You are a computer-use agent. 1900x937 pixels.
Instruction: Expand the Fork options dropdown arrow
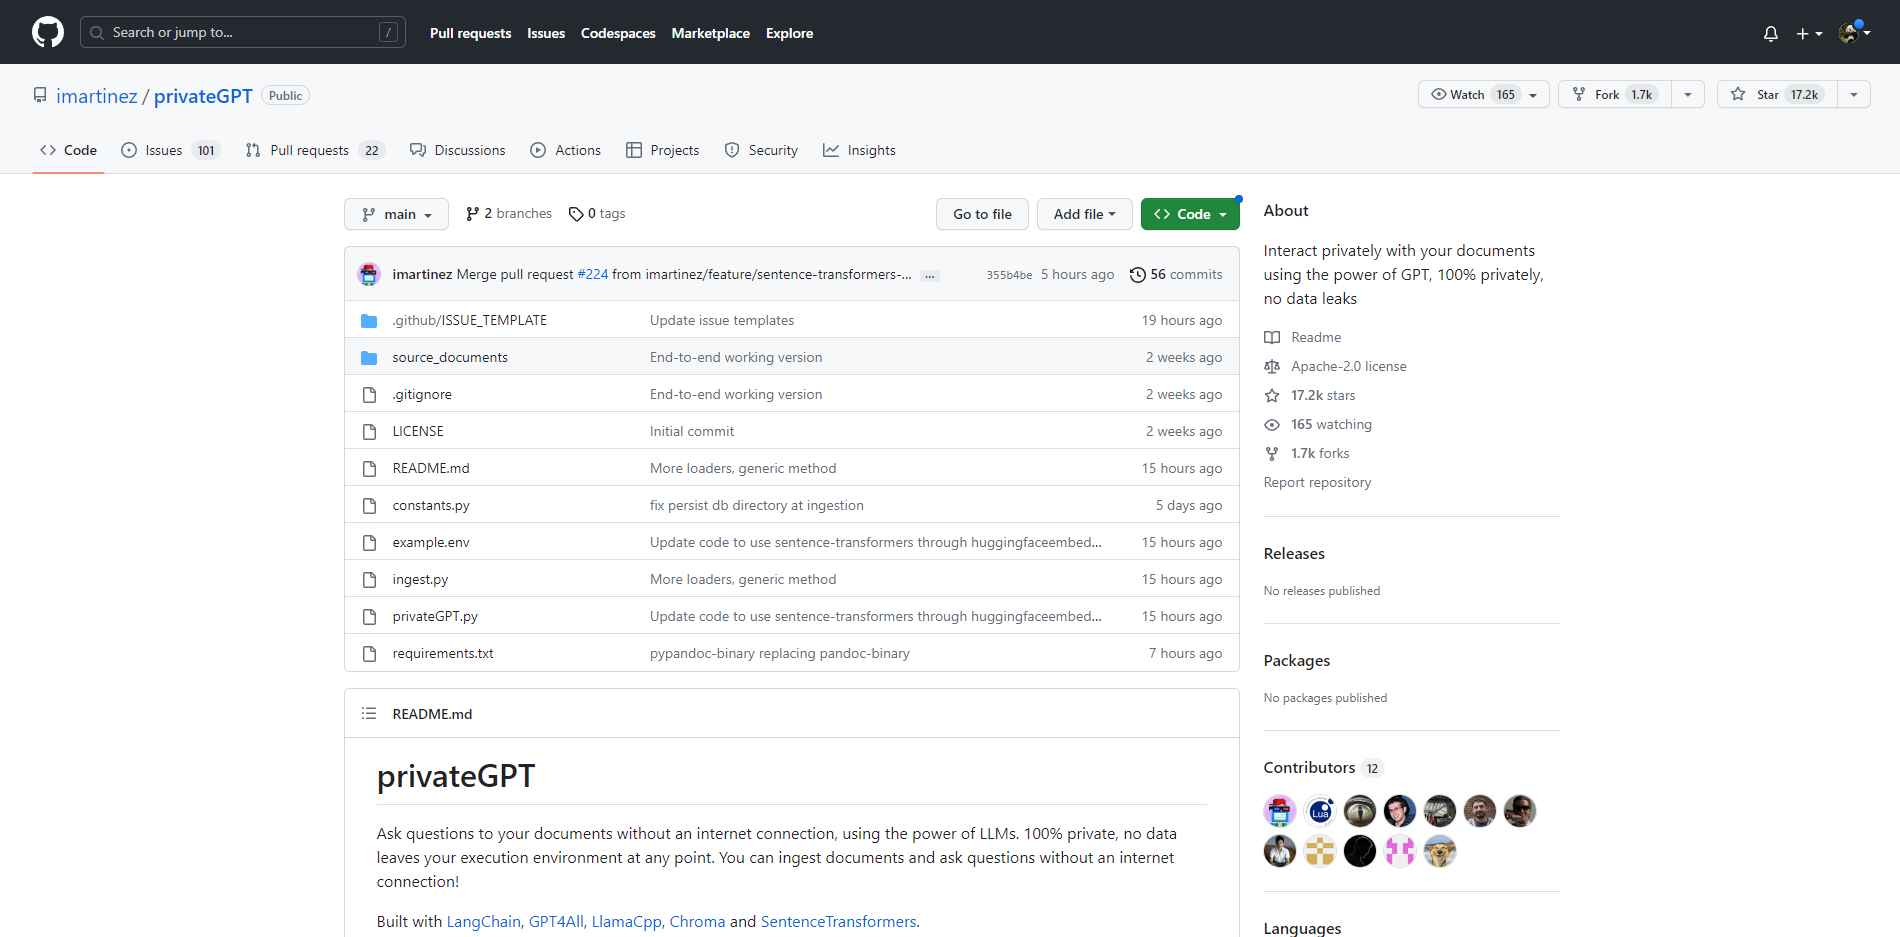pyautogui.click(x=1688, y=94)
